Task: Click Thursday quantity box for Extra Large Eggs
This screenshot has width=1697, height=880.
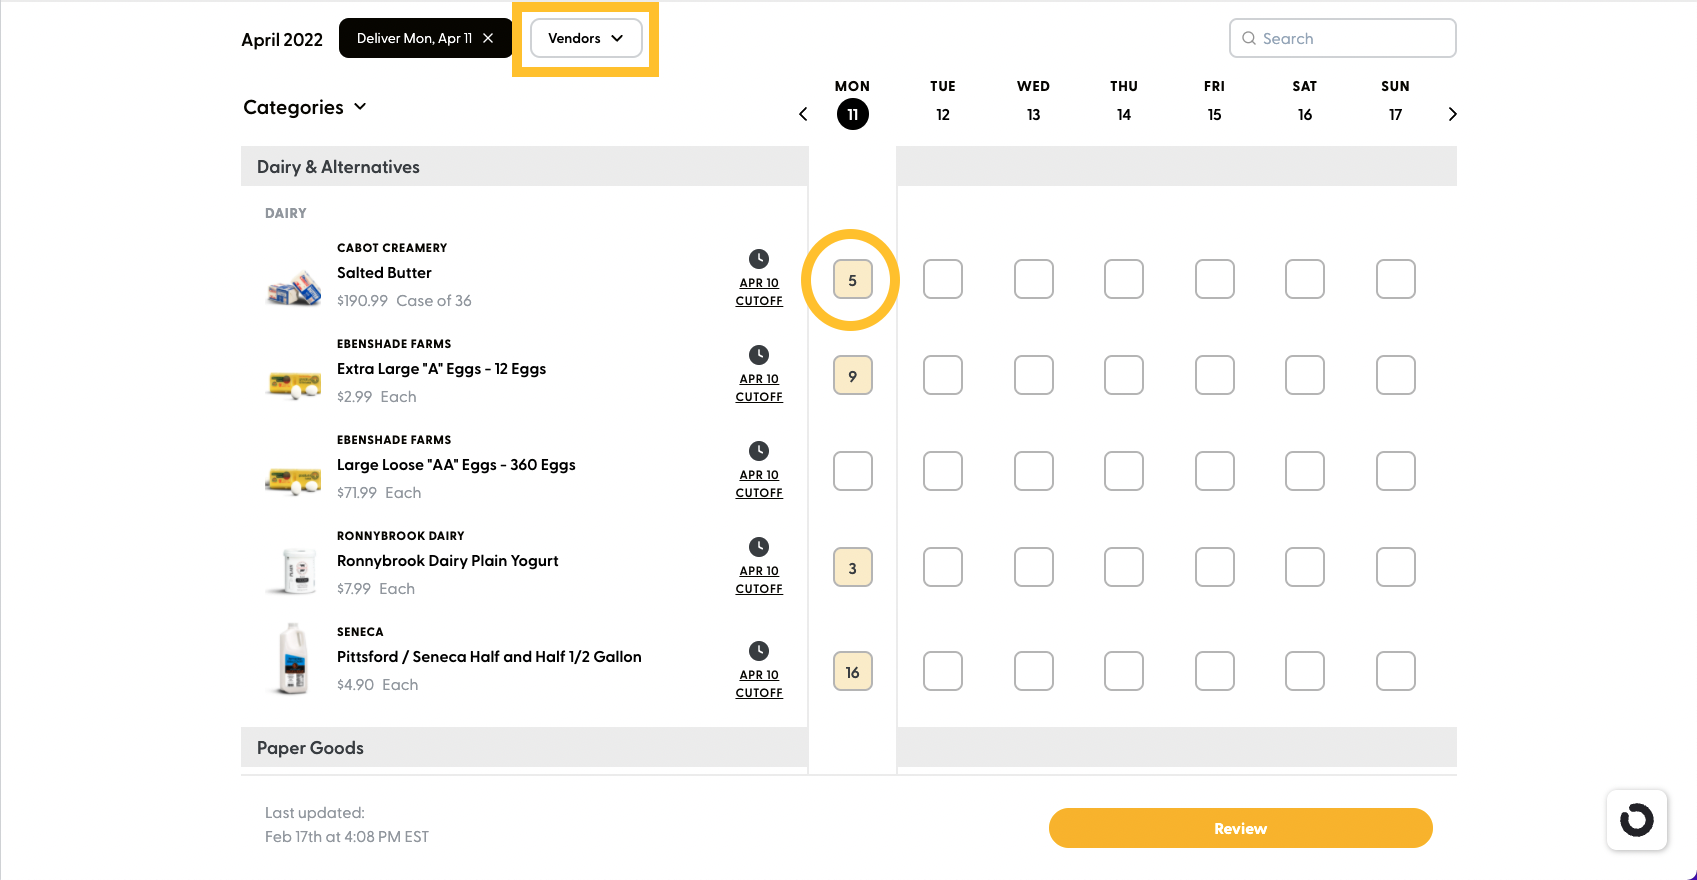Action: [x=1124, y=375]
